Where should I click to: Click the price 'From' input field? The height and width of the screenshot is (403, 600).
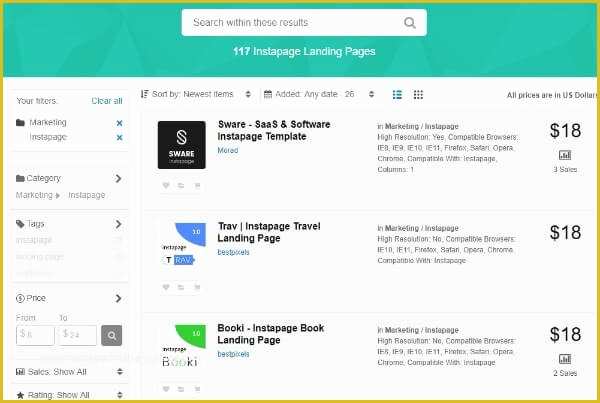(x=35, y=335)
